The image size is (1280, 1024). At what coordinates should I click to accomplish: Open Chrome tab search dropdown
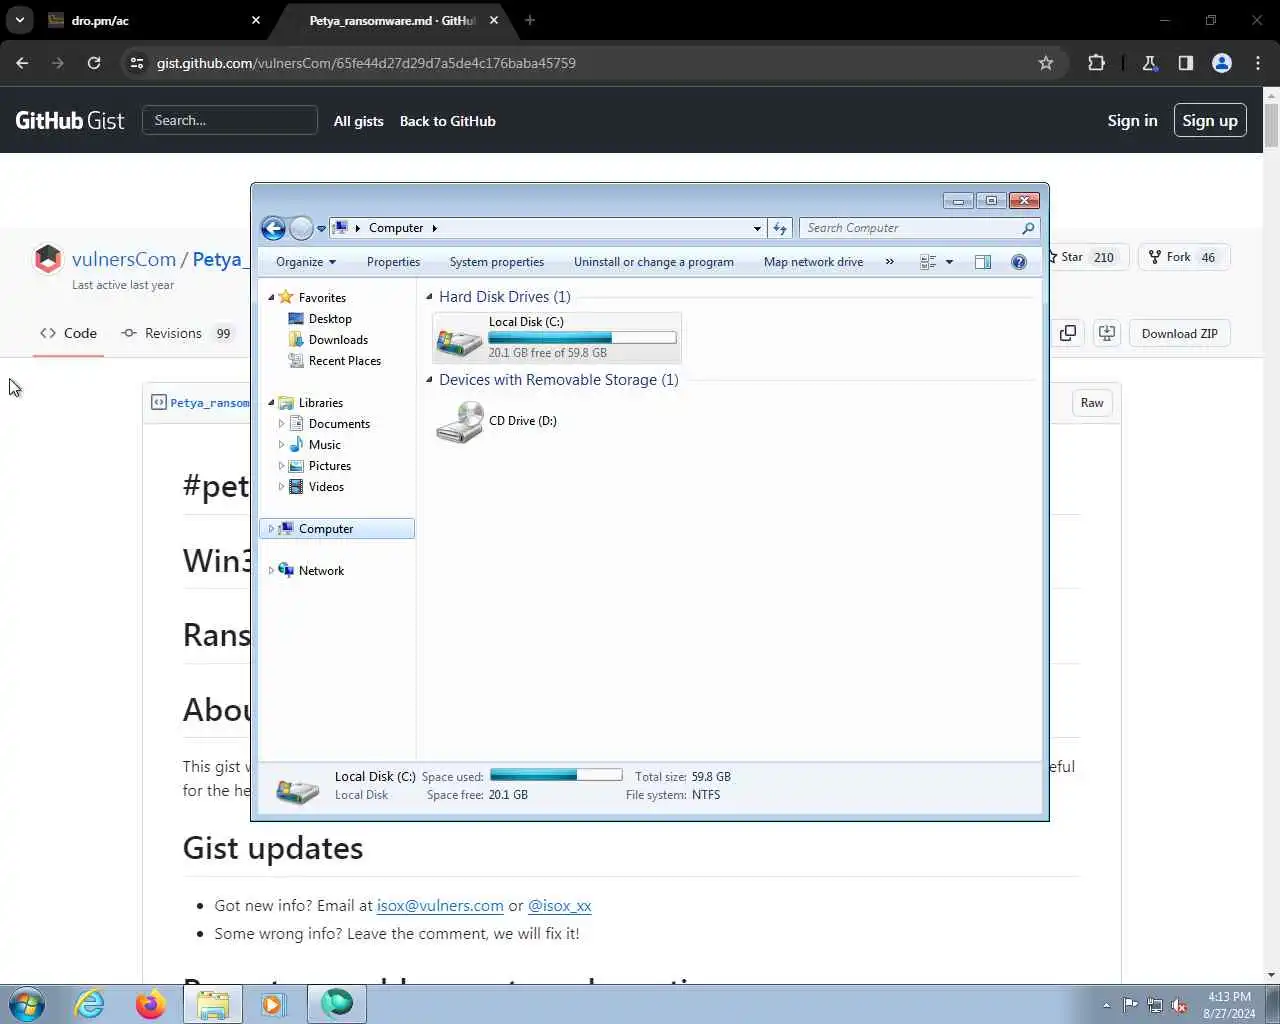[x=20, y=20]
